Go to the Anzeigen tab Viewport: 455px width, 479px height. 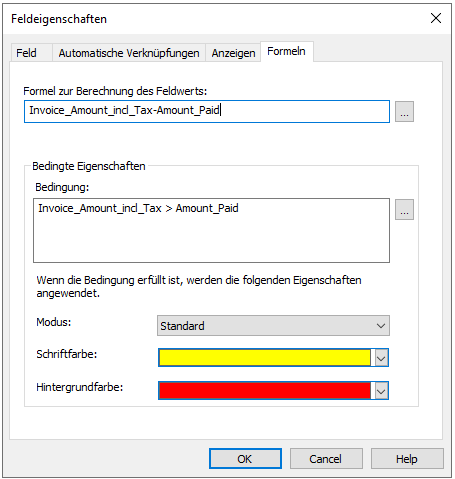233,53
